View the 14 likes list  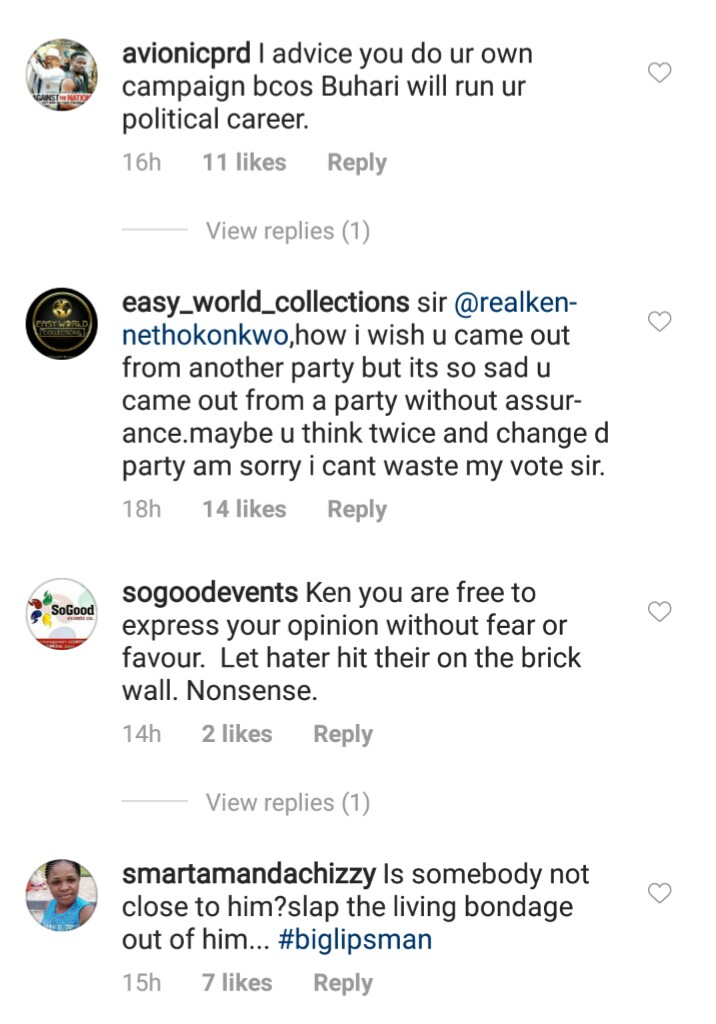pos(244,509)
